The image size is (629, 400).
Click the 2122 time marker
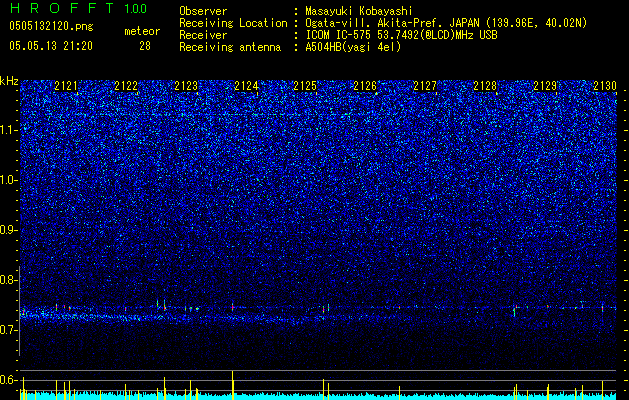(x=126, y=86)
